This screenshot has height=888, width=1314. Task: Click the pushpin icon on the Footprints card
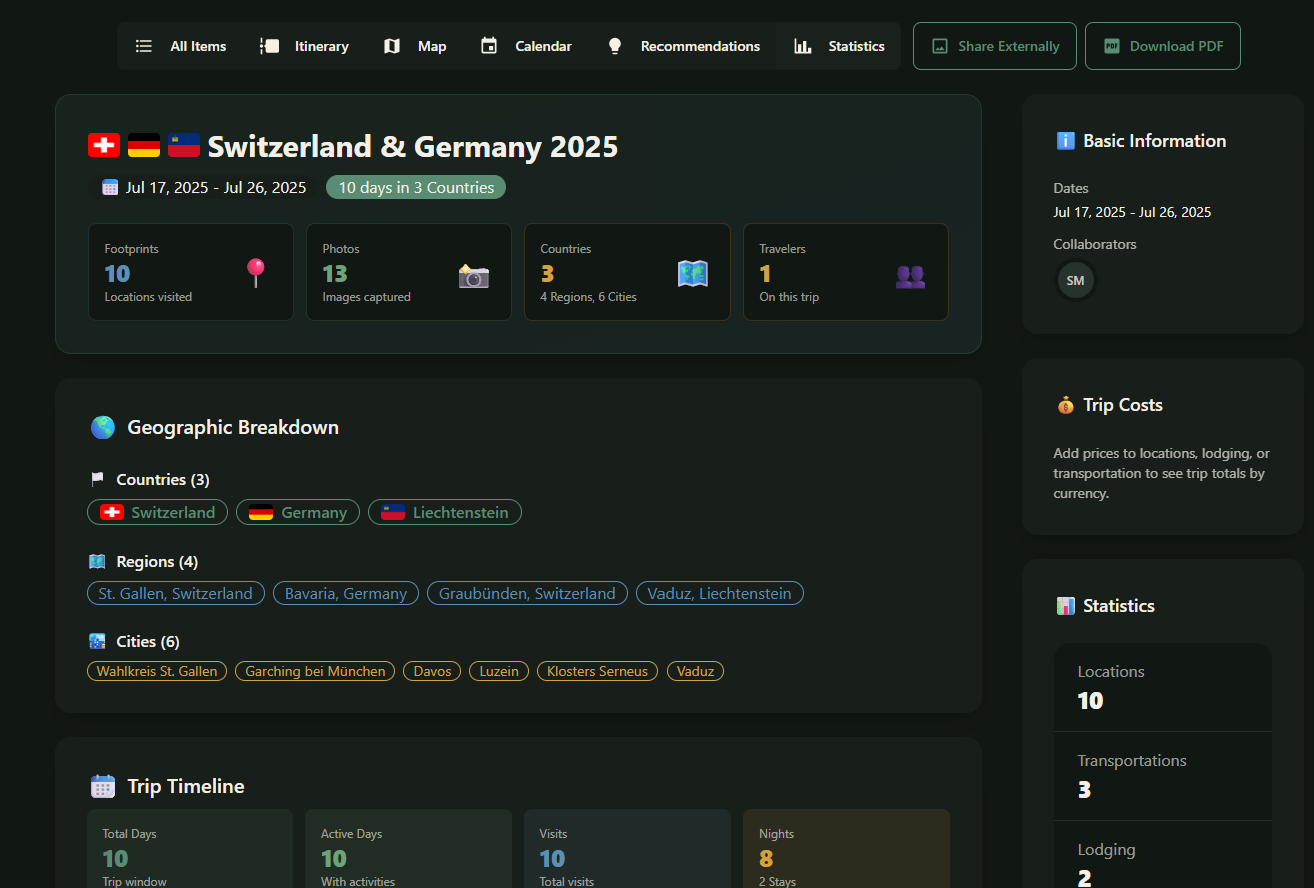pyautogui.click(x=256, y=273)
